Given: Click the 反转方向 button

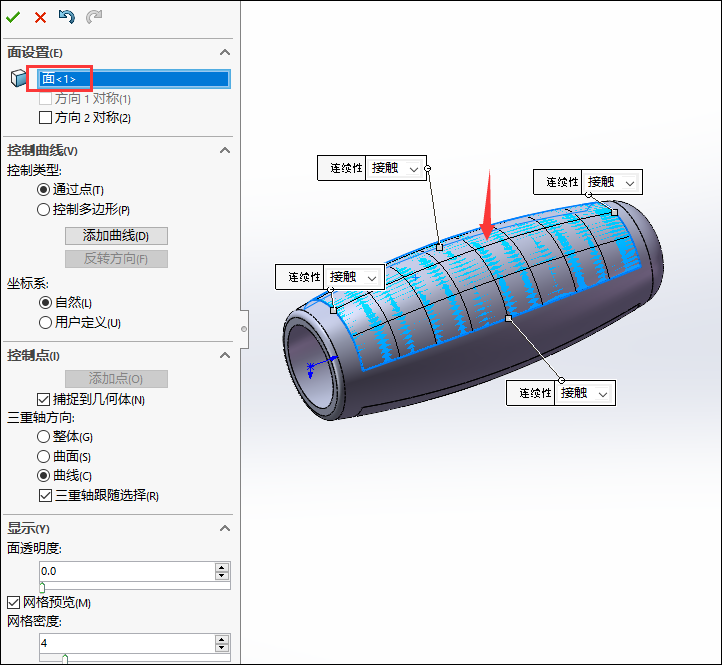Looking at the screenshot, I should point(116,259).
